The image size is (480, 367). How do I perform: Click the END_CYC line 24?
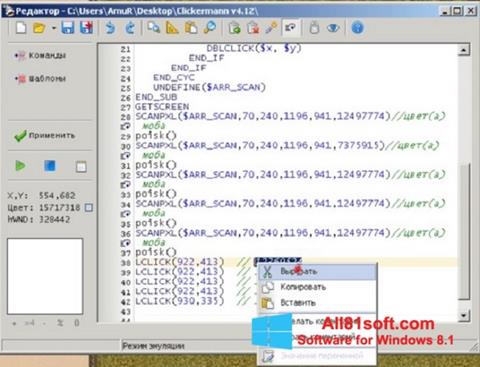click(x=174, y=78)
